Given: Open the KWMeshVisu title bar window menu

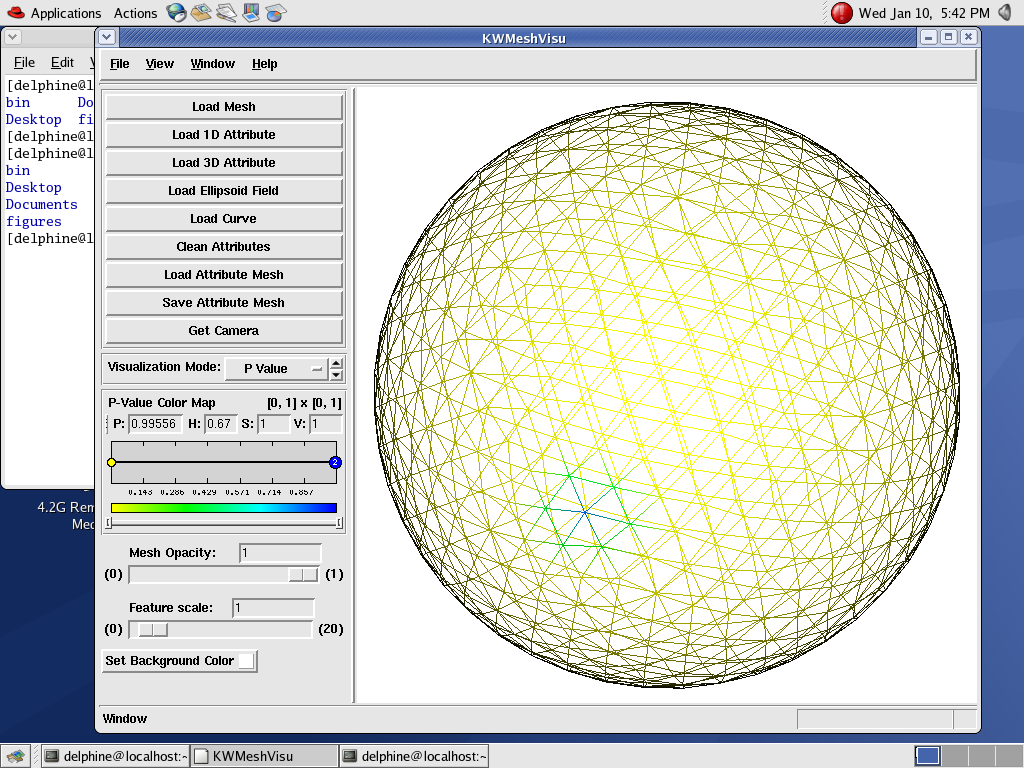Looking at the screenshot, I should [108, 38].
